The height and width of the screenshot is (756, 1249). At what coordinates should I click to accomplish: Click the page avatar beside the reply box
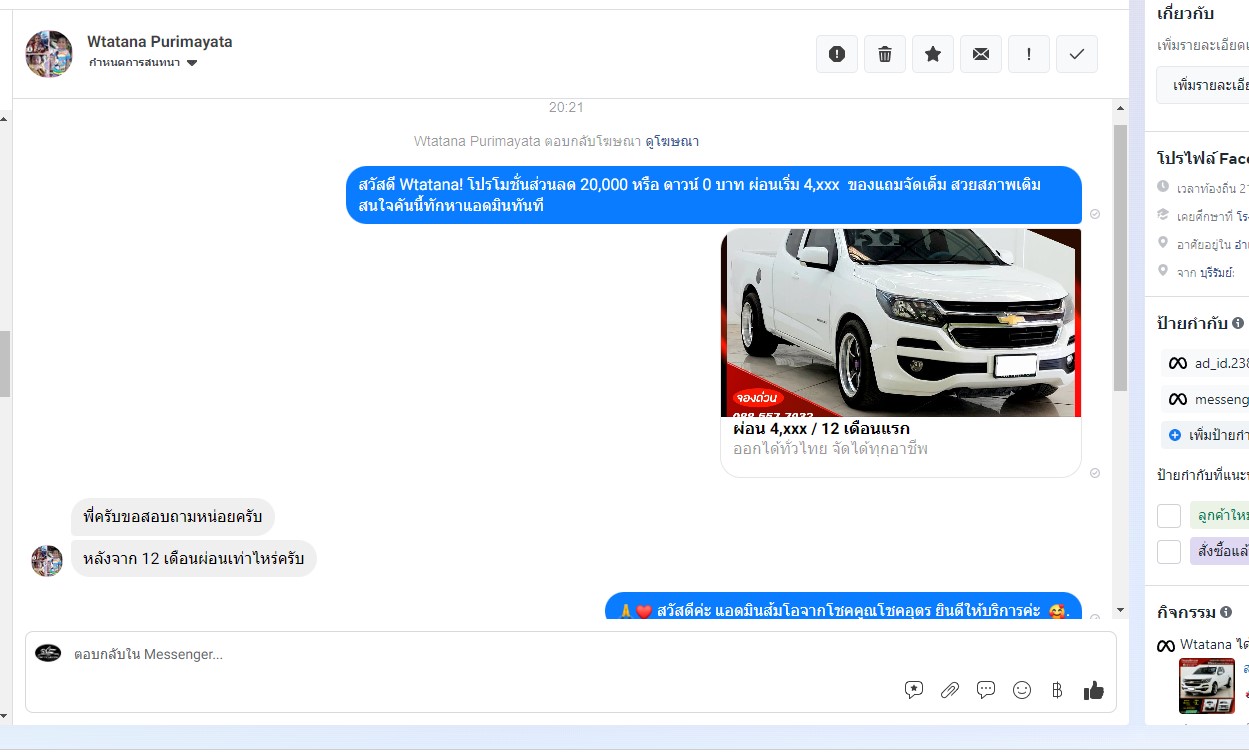[48, 653]
